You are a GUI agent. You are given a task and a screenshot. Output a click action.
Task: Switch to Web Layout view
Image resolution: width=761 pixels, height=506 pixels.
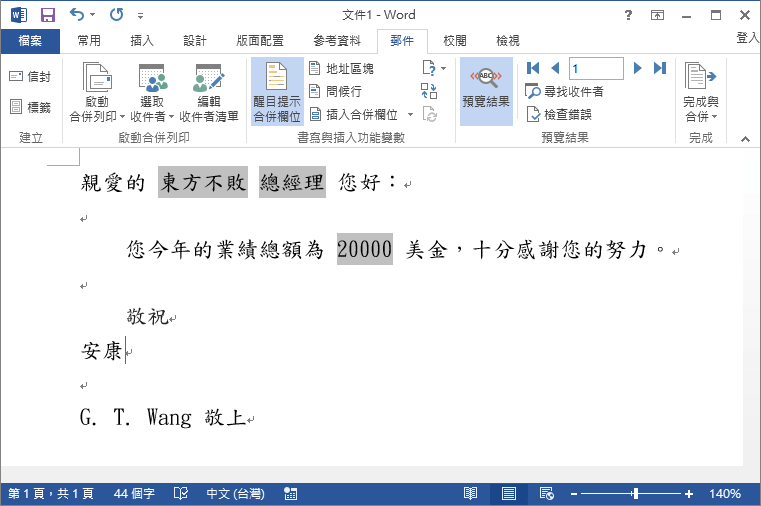(546, 494)
